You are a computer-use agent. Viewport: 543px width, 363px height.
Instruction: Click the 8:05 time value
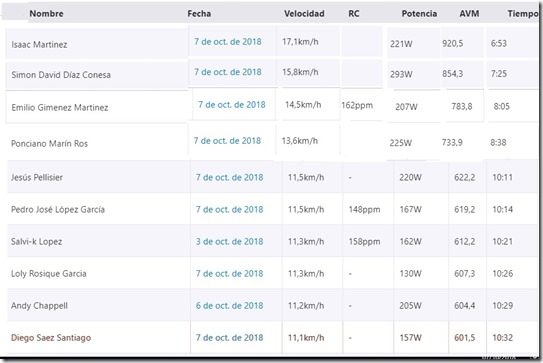(501, 106)
